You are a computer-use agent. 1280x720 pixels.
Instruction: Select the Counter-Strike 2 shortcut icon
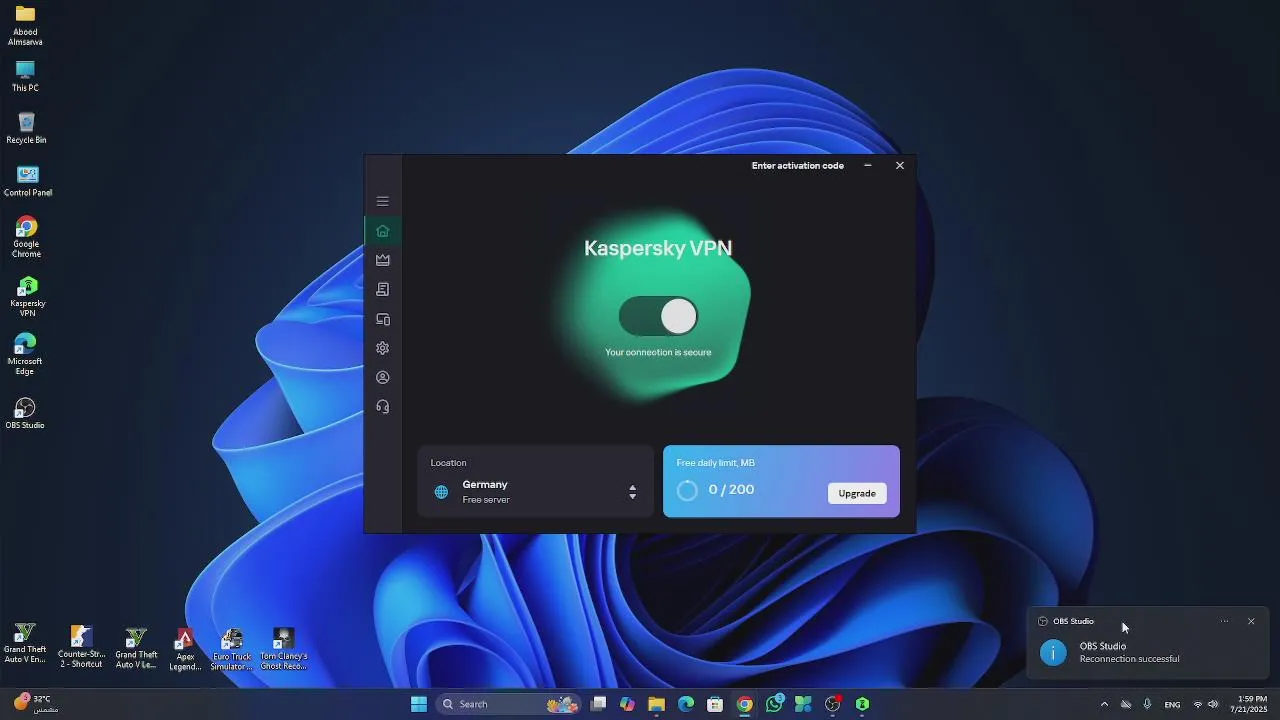(x=81, y=647)
